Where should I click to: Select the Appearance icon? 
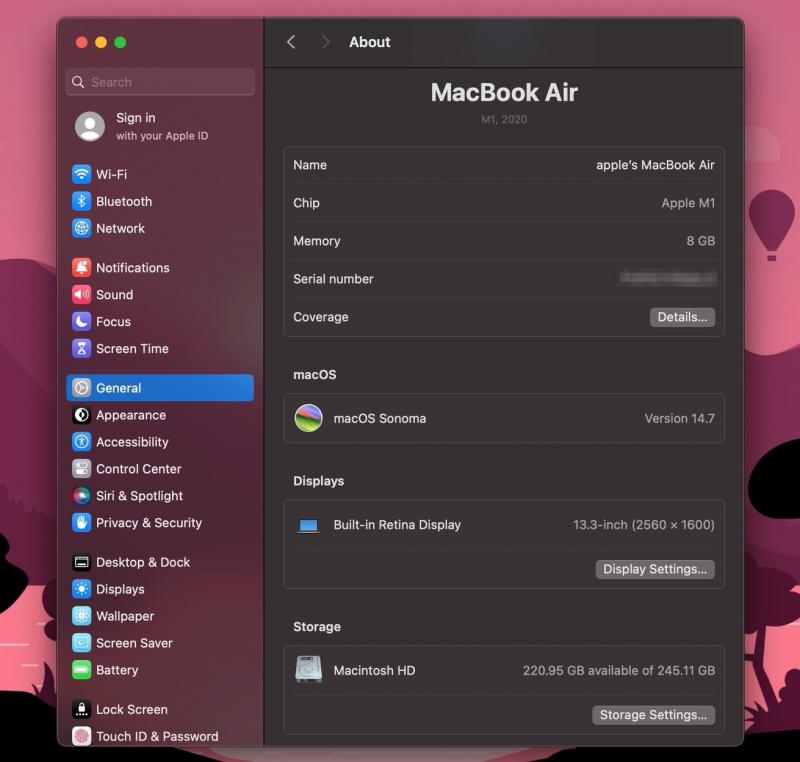81,415
